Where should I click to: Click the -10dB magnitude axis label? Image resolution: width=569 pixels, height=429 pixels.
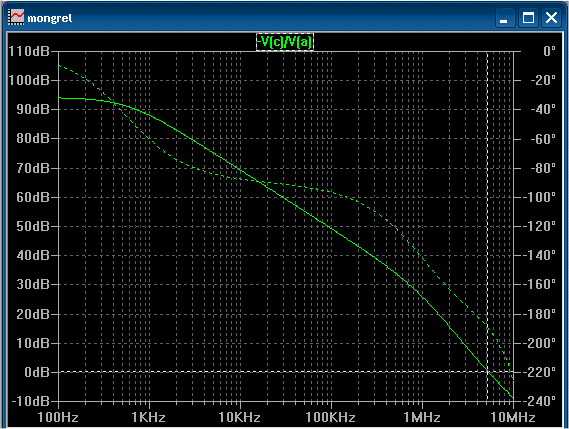pyautogui.click(x=30, y=401)
